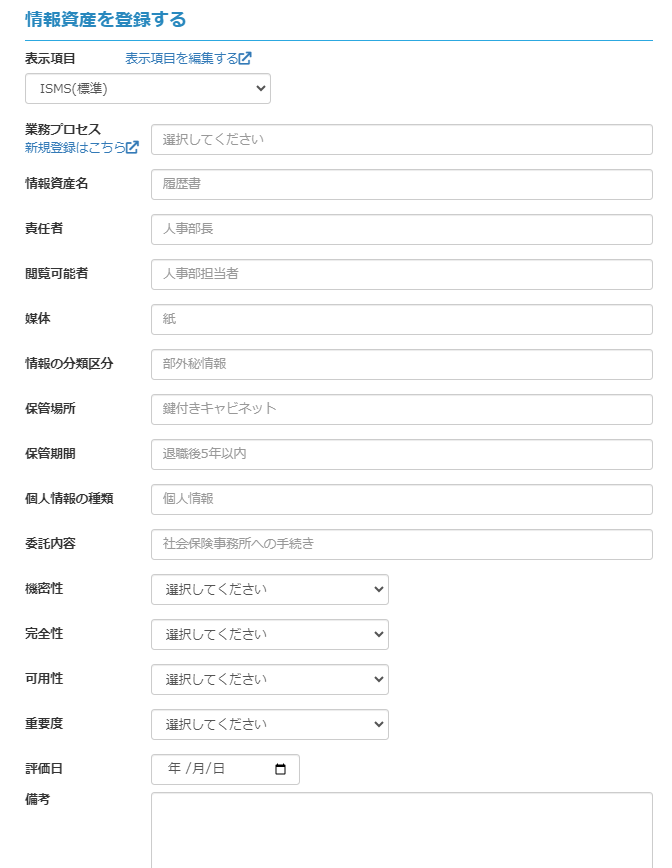
Task: Click external-link icon beside 新規登録はこちら
Action: pyautogui.click(x=132, y=148)
